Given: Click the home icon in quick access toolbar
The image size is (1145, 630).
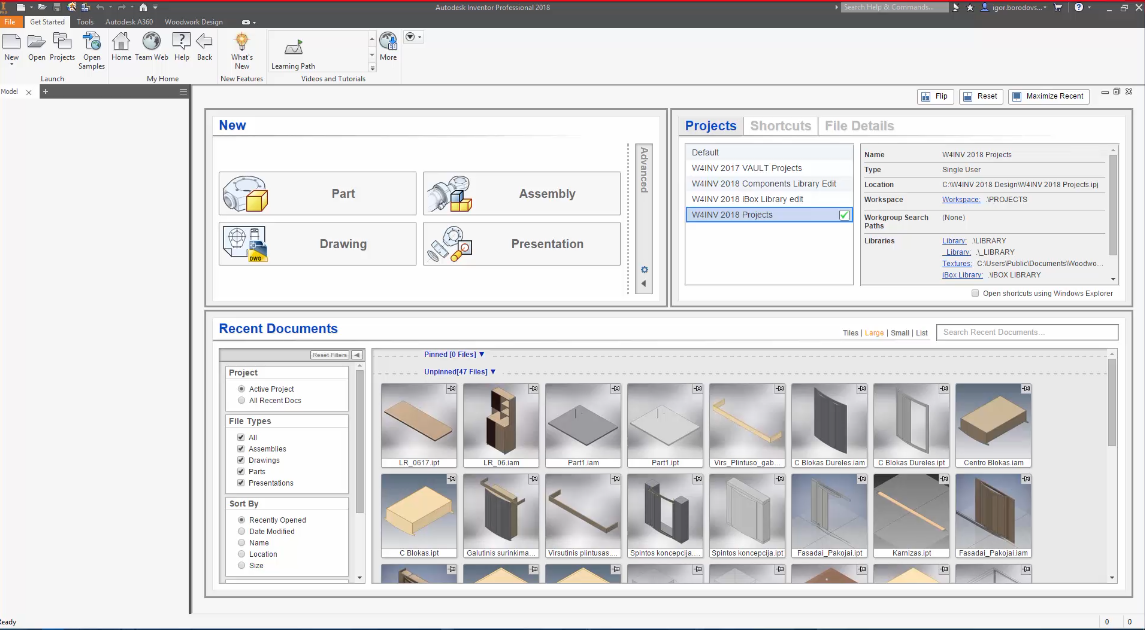Looking at the screenshot, I should [143, 7].
